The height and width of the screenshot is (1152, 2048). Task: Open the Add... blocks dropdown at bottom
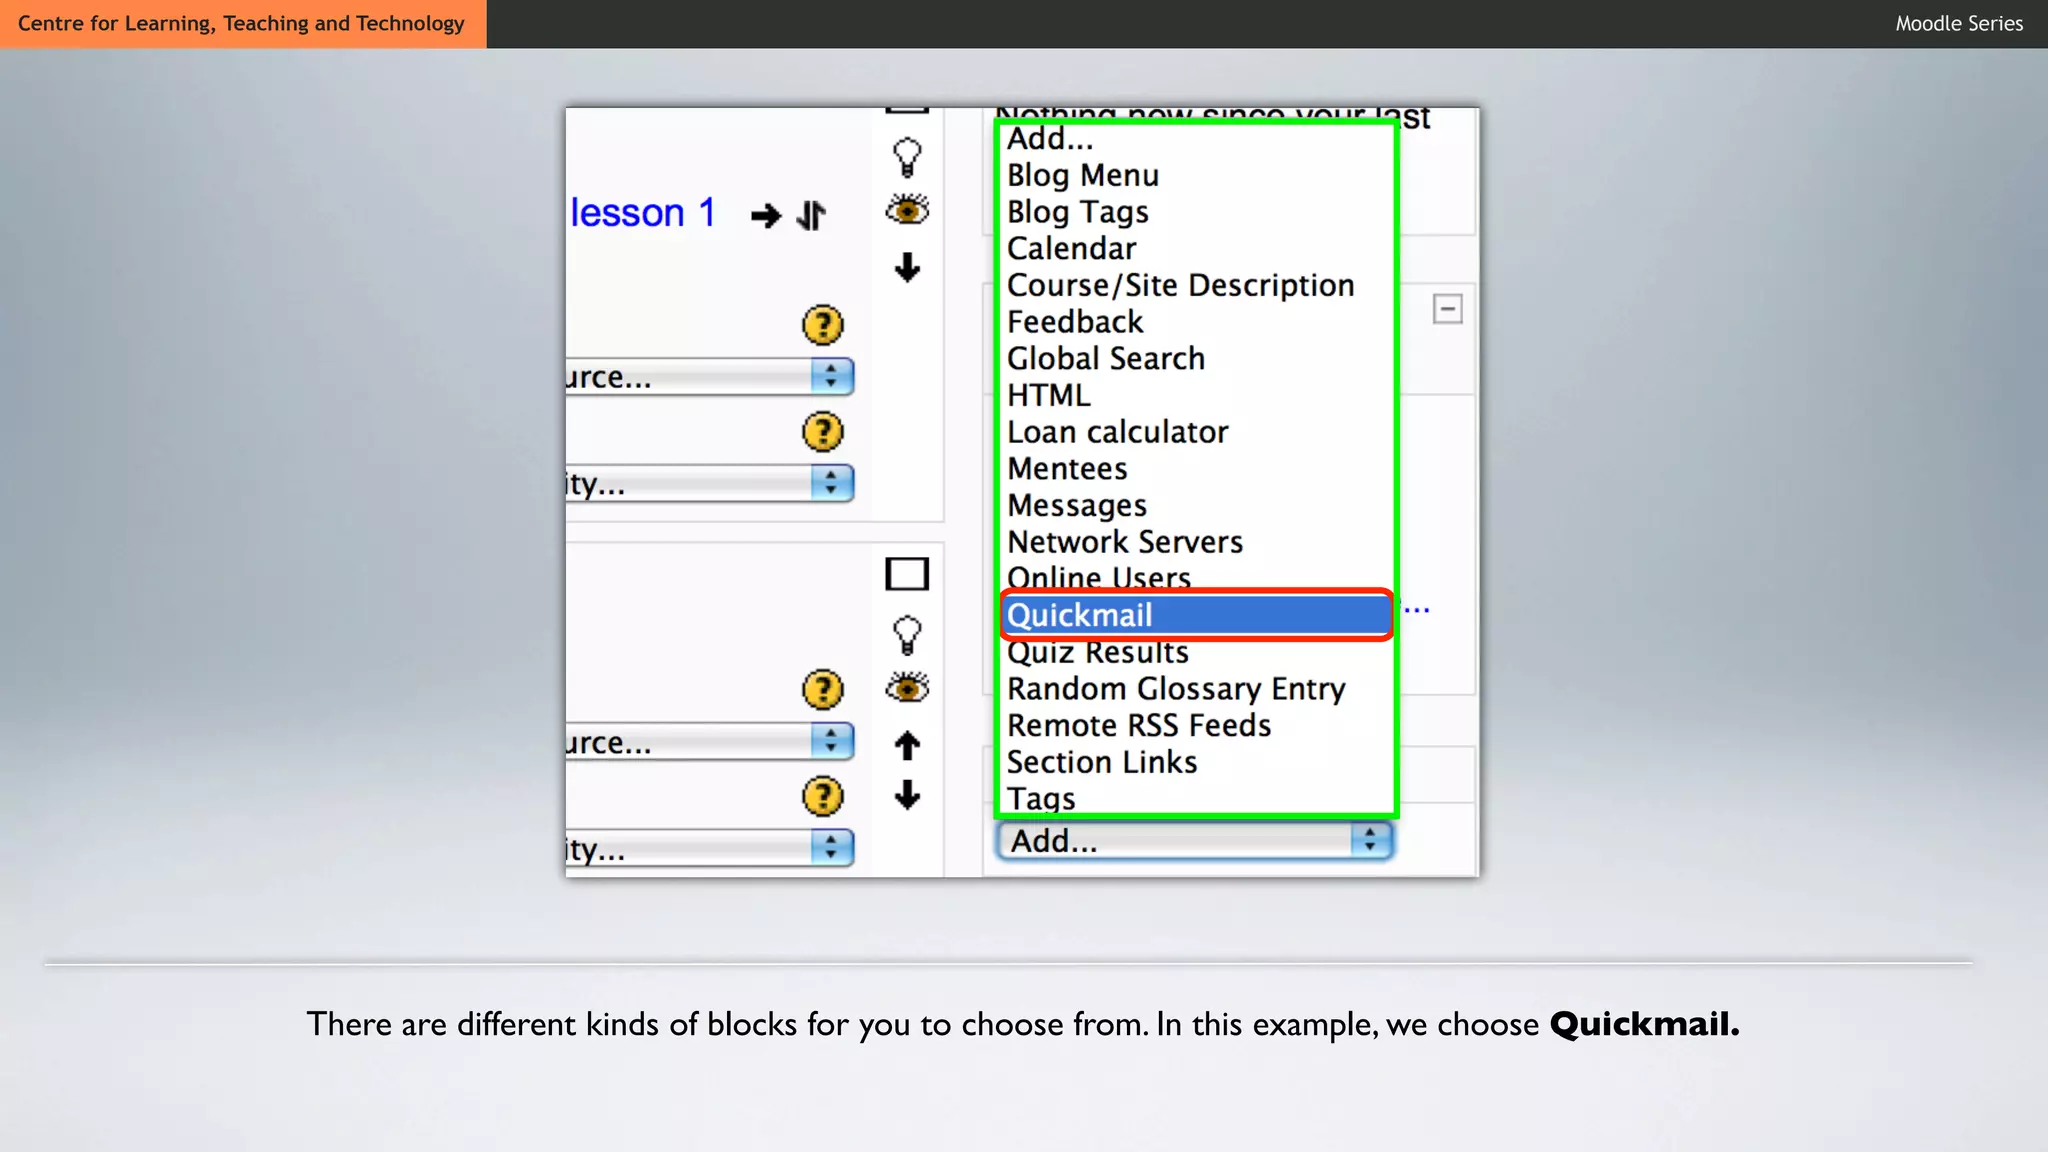pos(1194,841)
